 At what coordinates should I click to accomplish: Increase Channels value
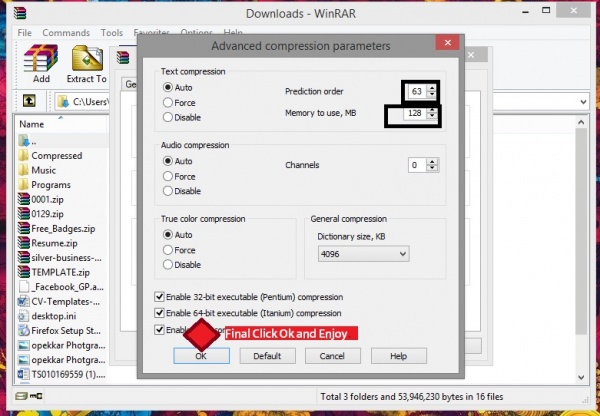pyautogui.click(x=432, y=162)
